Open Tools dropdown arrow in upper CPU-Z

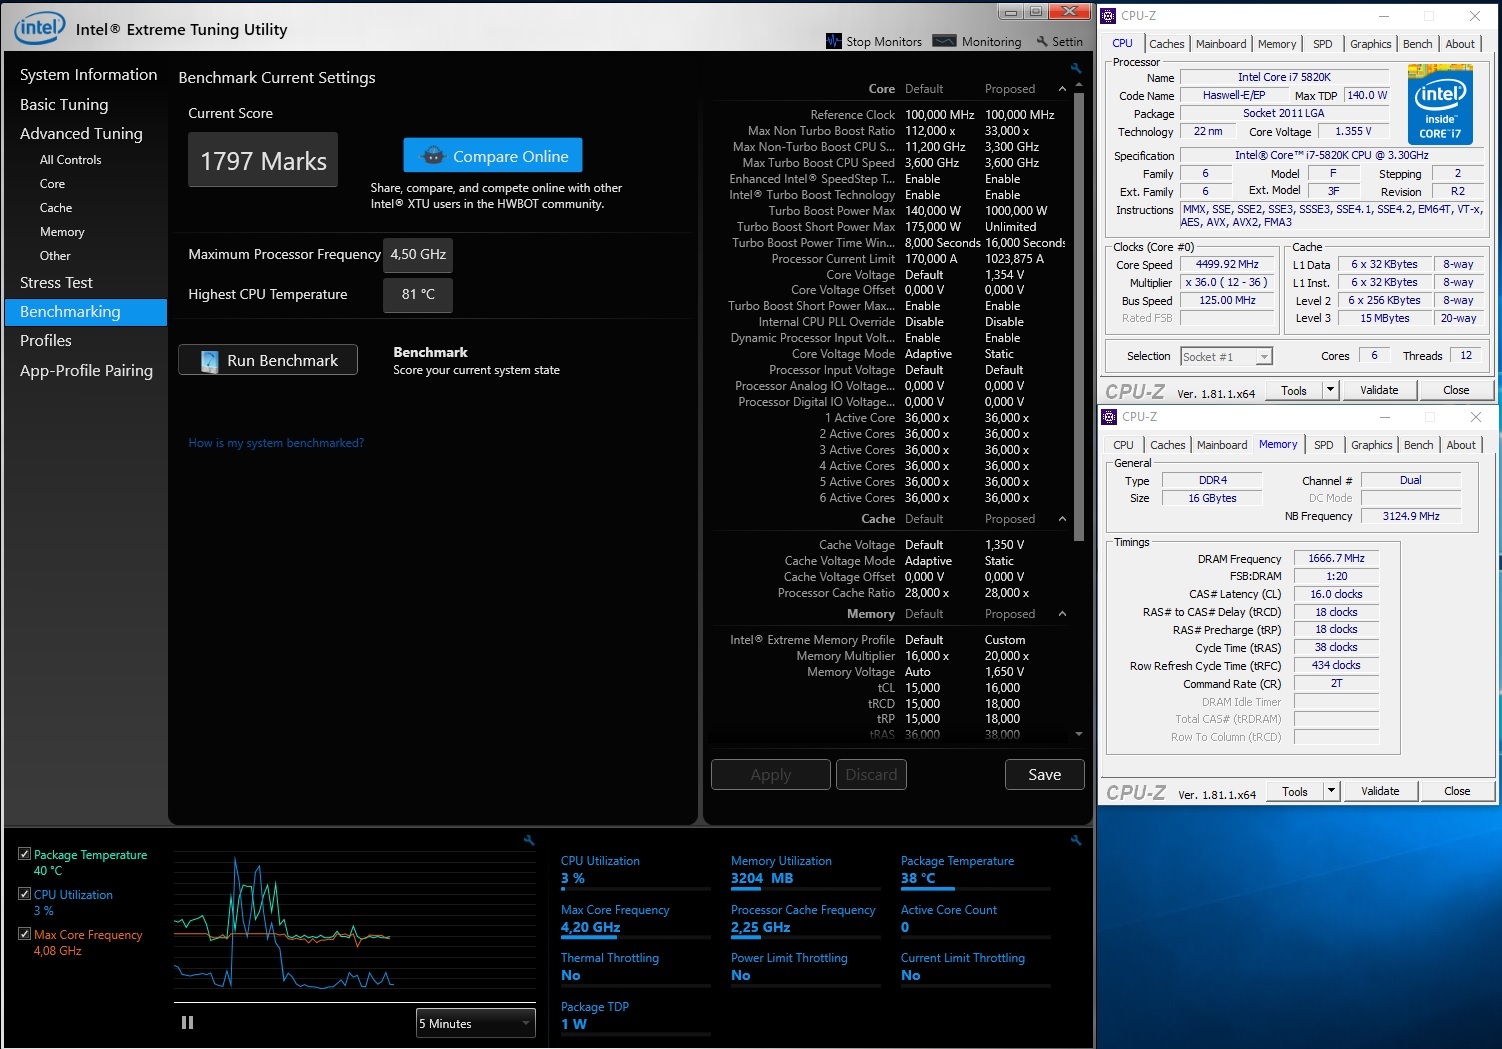(1330, 390)
